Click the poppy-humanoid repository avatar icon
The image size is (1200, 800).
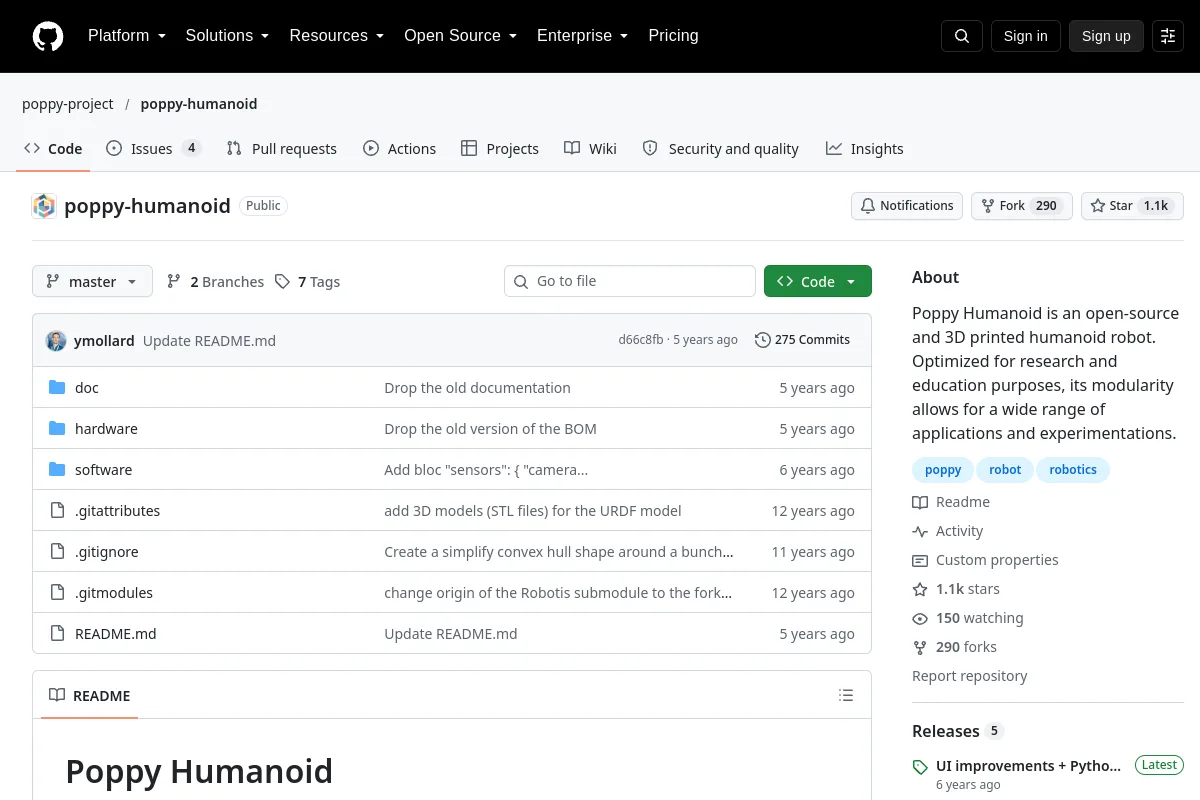(x=44, y=206)
